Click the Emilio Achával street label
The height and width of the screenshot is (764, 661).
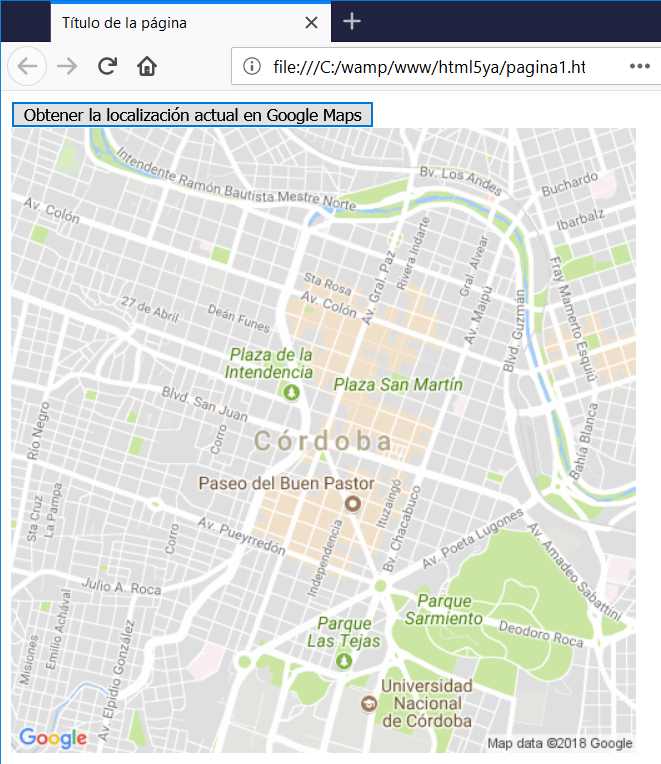58,630
